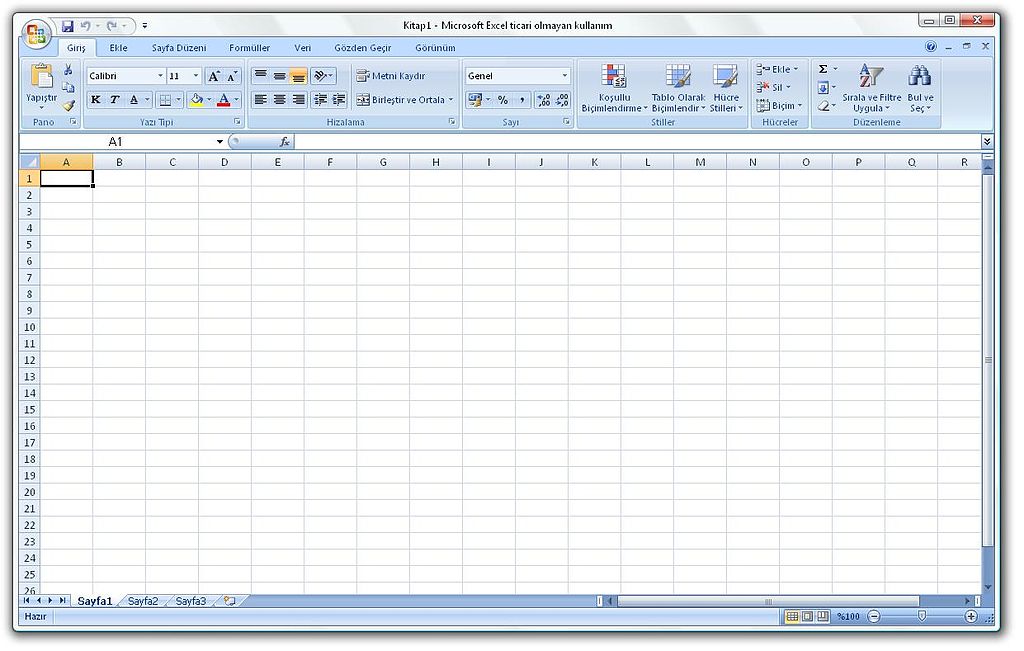Screen dimensions: 1024x651
Task: Click the insert function fx icon
Action: click(x=285, y=142)
